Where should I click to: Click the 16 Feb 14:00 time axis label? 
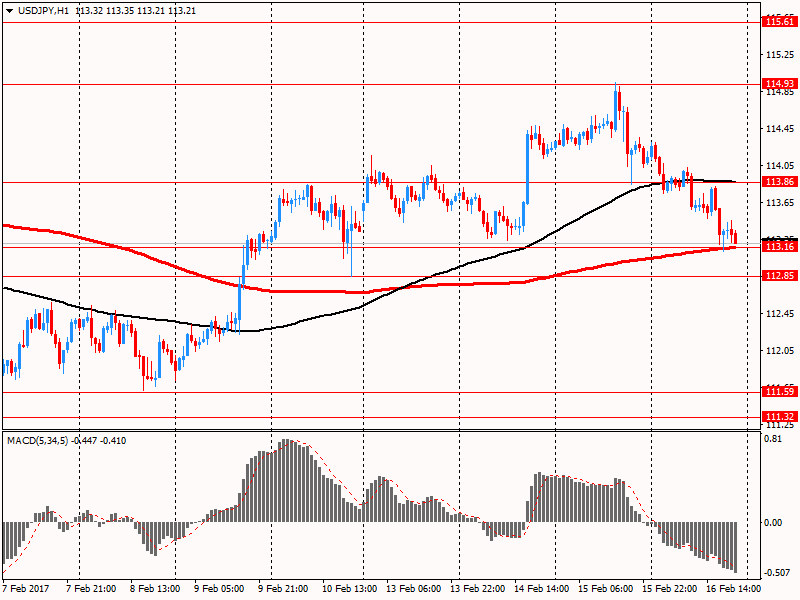click(733, 589)
